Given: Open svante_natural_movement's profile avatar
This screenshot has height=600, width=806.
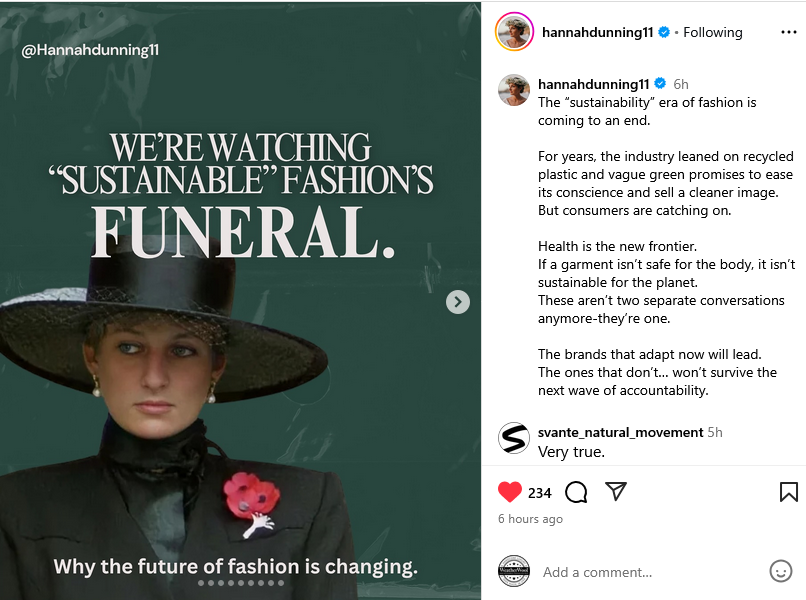Looking at the screenshot, I should pos(514,439).
